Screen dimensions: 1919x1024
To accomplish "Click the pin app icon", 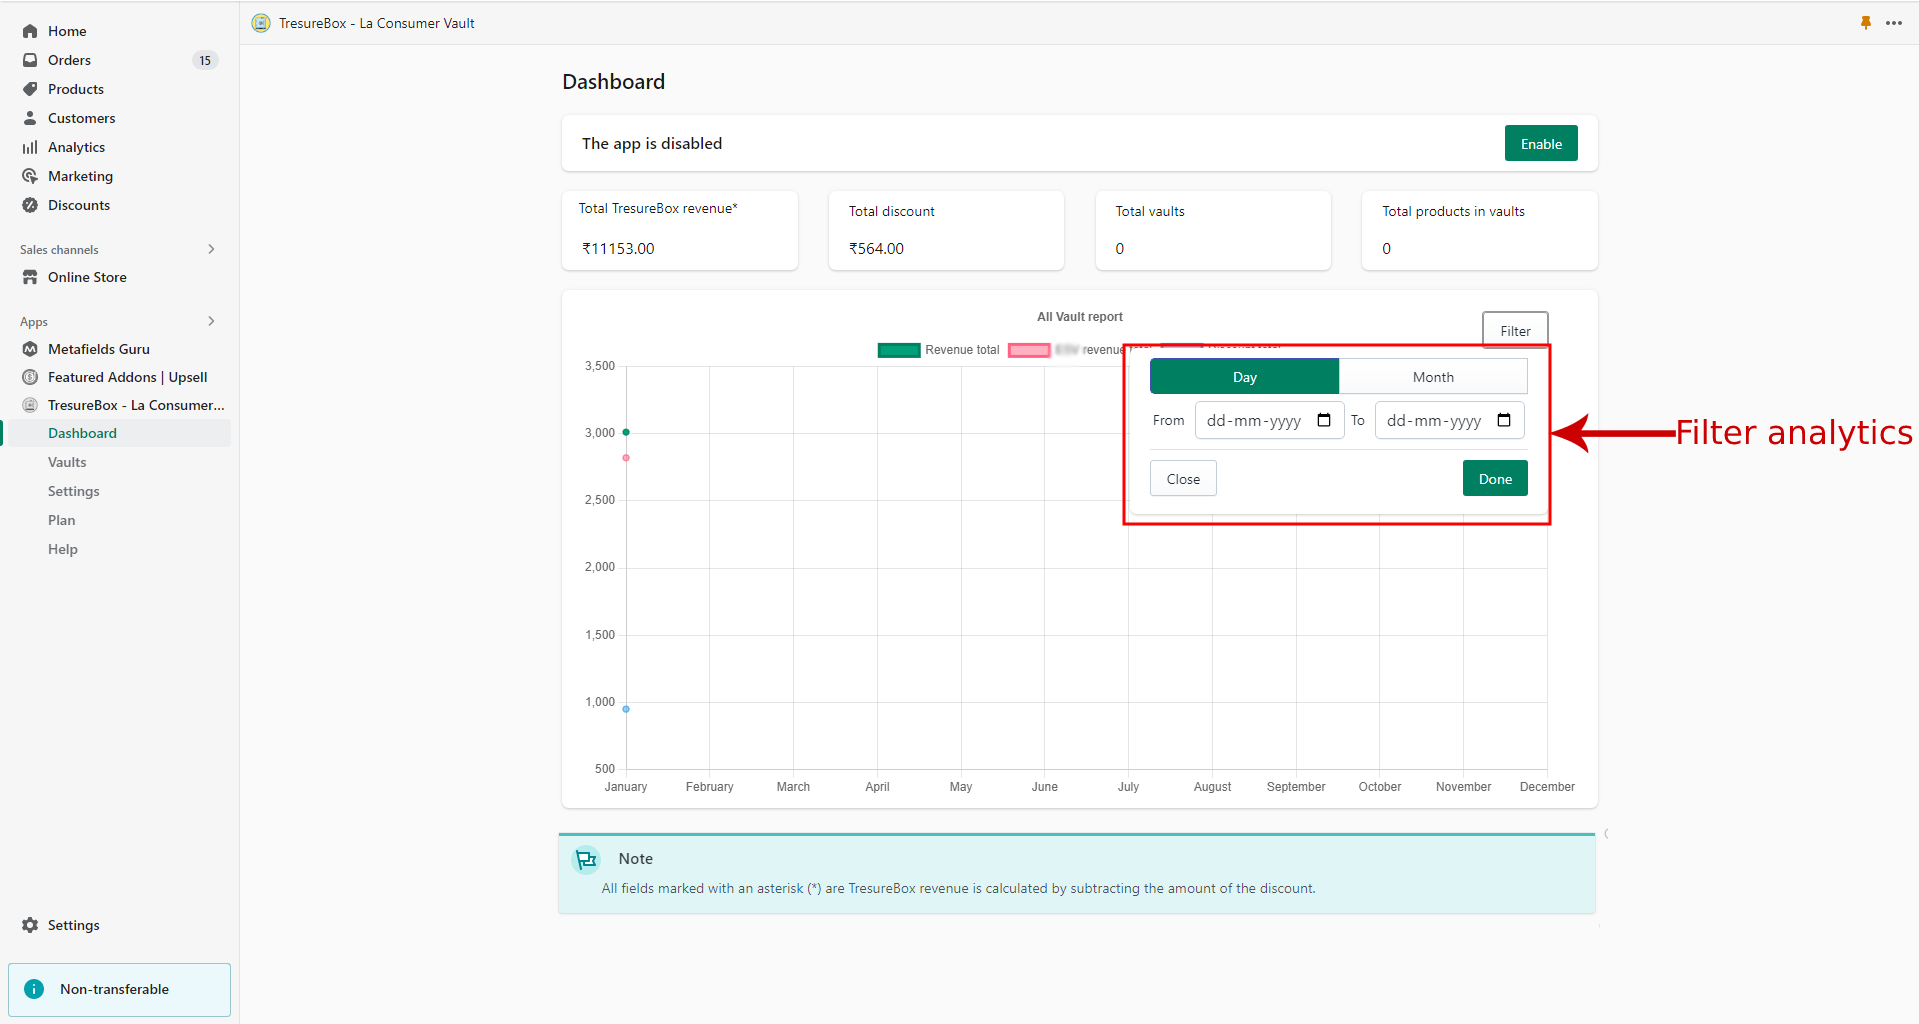I will pos(1866,23).
